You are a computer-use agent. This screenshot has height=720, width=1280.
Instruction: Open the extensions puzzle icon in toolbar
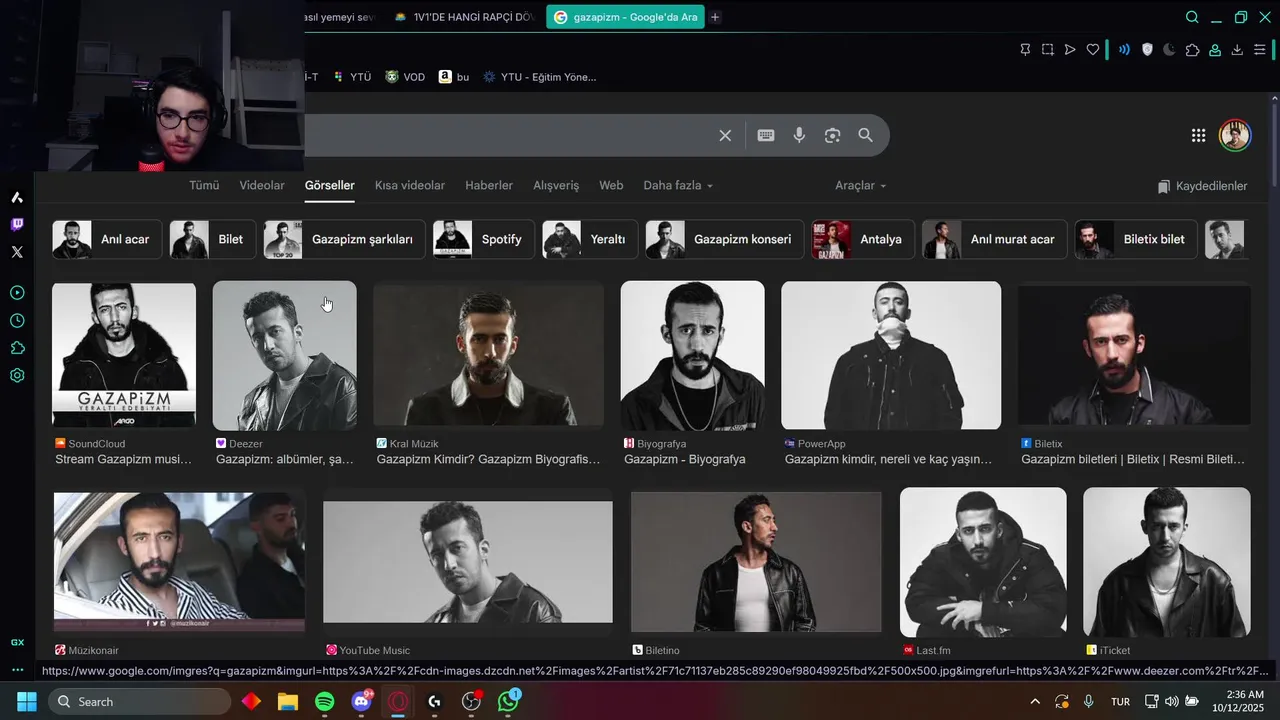pyautogui.click(x=1192, y=49)
